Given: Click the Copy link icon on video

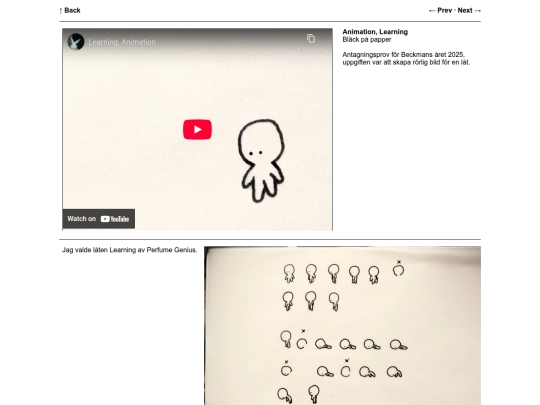Looking at the screenshot, I should pos(311,42).
